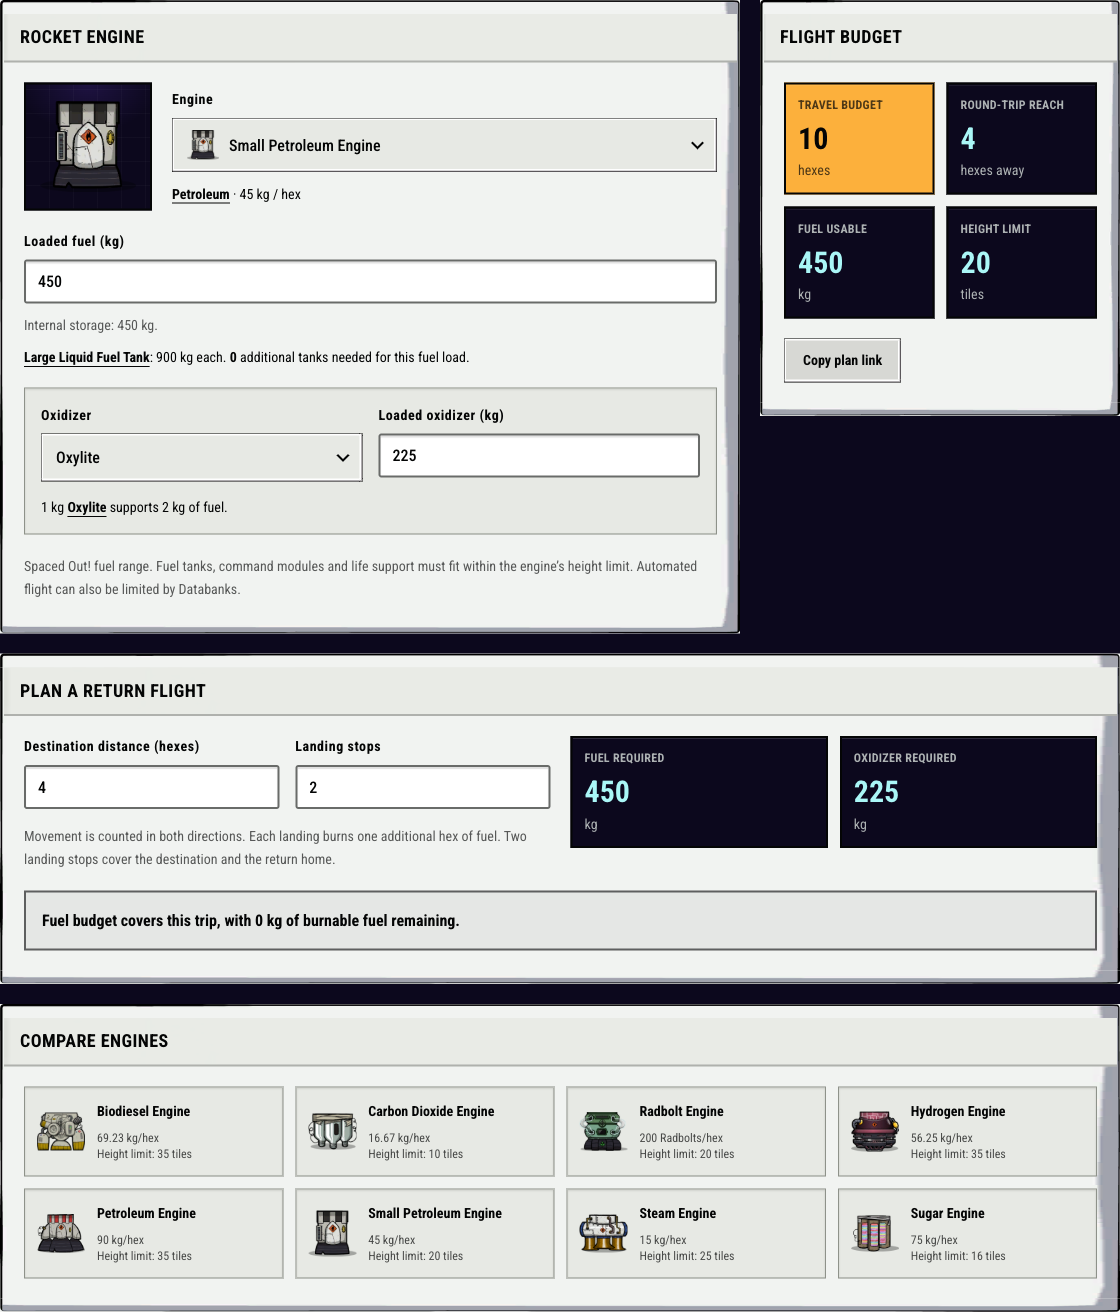Open the Engine selection dropdown

pos(444,145)
